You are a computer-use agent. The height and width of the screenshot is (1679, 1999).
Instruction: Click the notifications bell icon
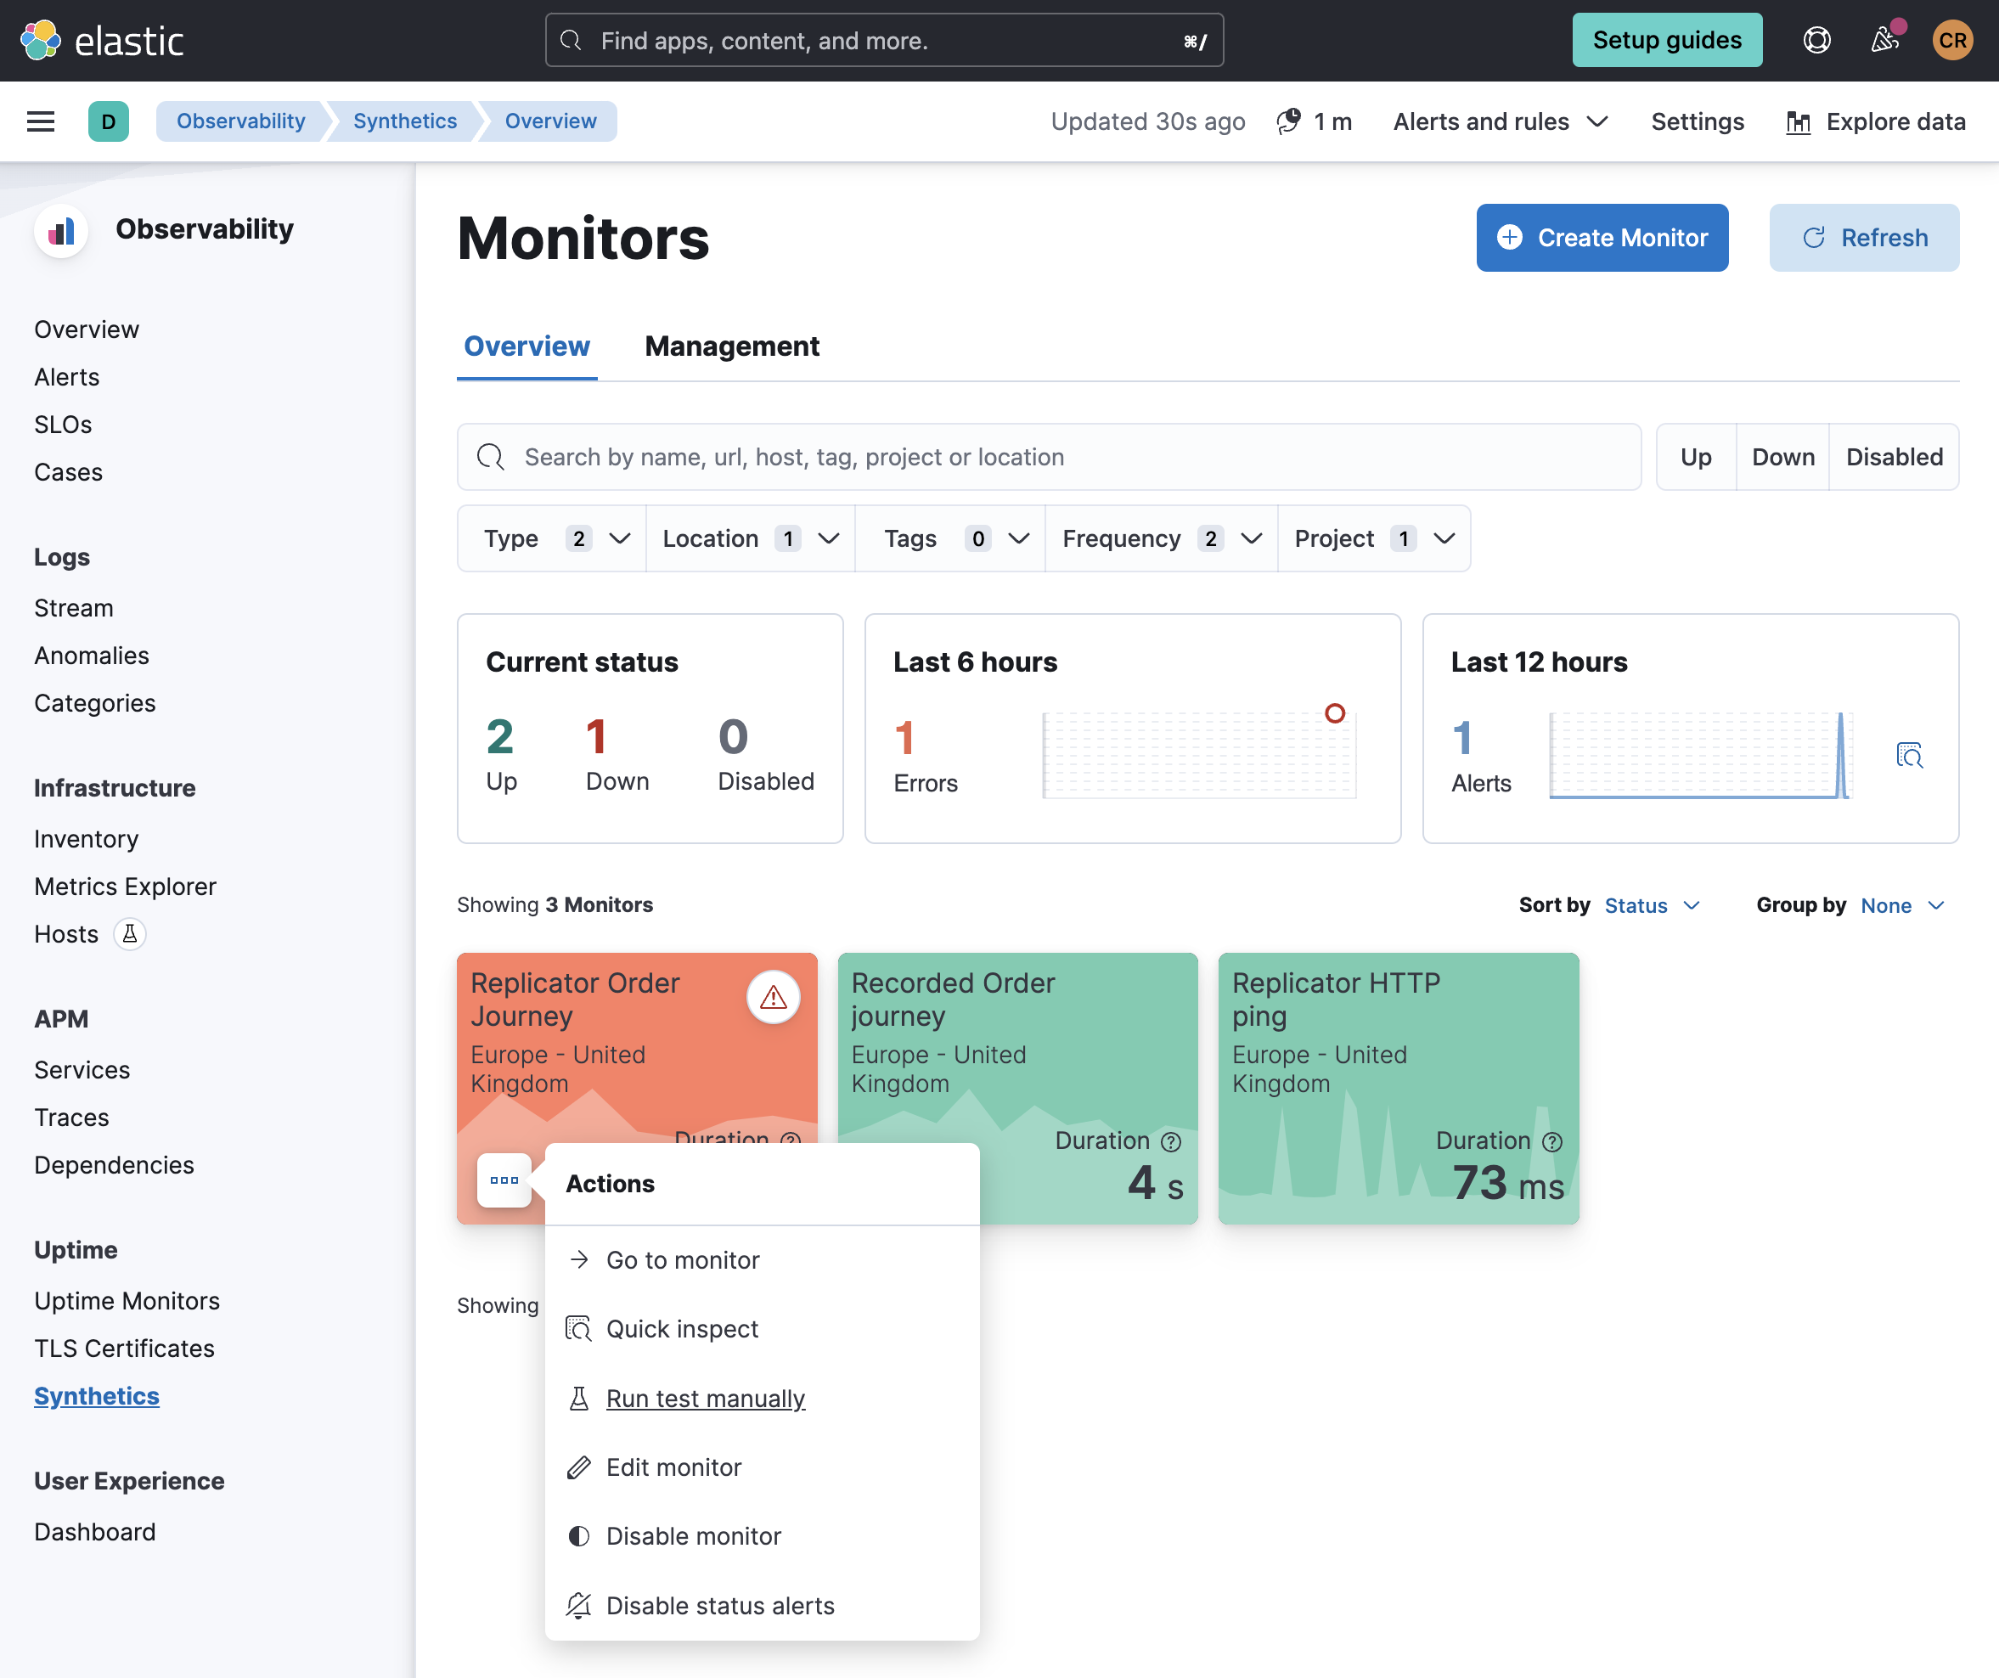pyautogui.click(x=1884, y=40)
